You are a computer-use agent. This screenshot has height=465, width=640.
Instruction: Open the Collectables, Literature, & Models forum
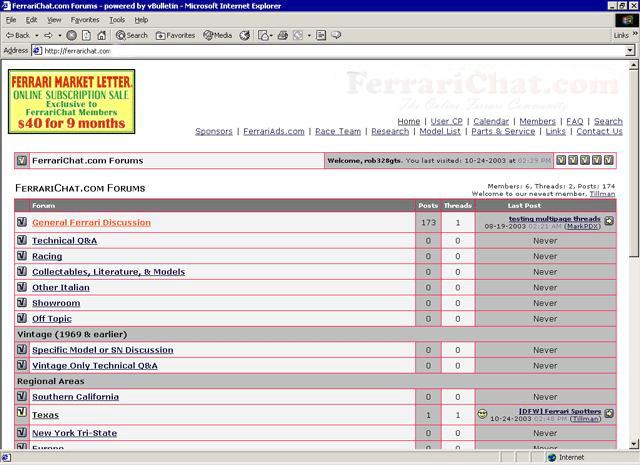pyautogui.click(x=109, y=272)
